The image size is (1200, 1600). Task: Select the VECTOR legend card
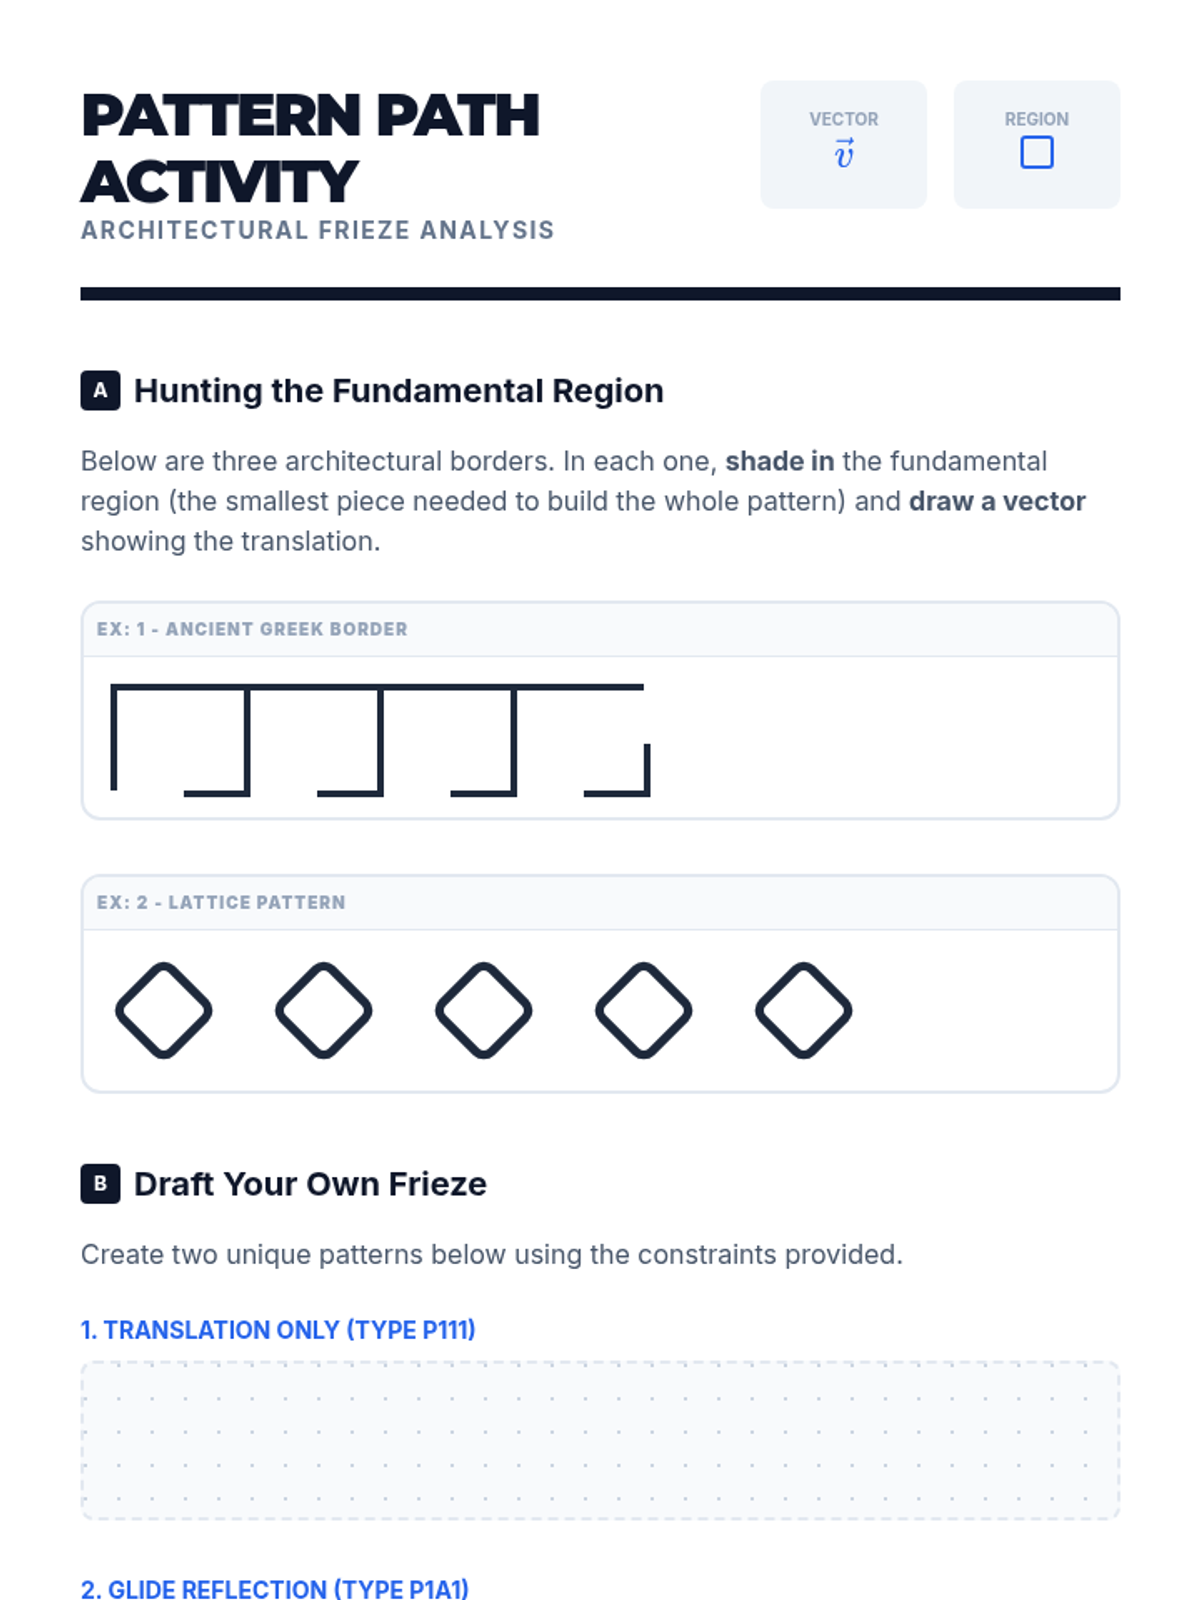[844, 145]
